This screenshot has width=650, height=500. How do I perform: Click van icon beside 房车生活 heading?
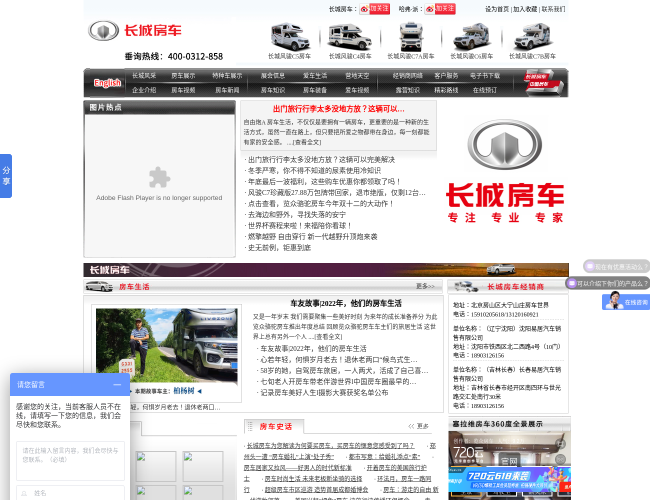point(99,286)
